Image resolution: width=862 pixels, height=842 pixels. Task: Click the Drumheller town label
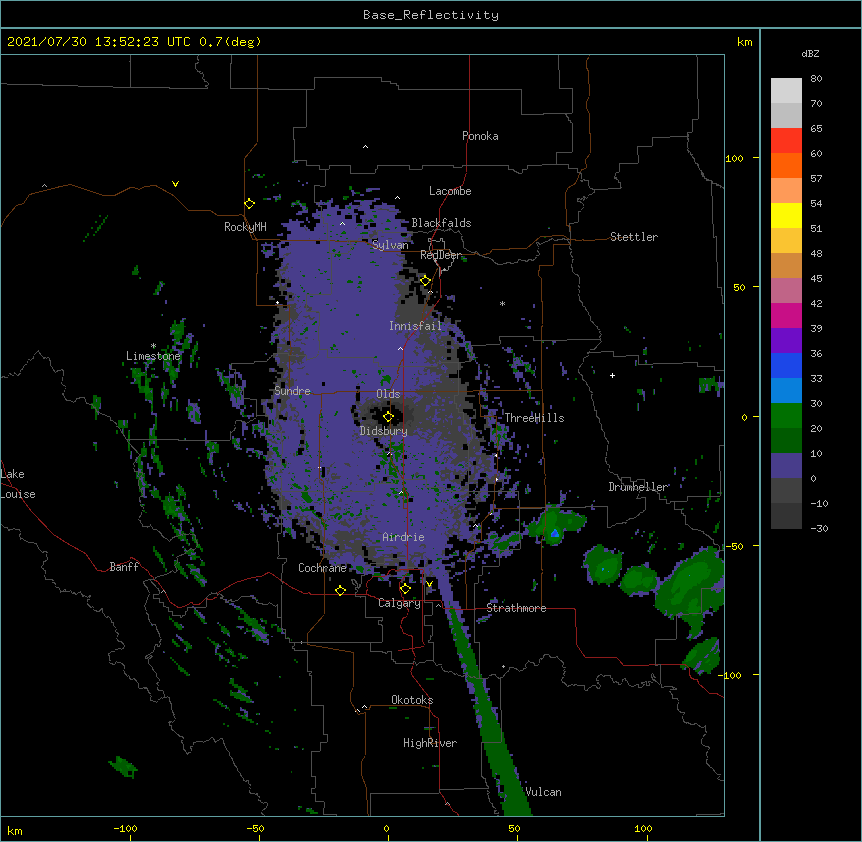pos(638,487)
